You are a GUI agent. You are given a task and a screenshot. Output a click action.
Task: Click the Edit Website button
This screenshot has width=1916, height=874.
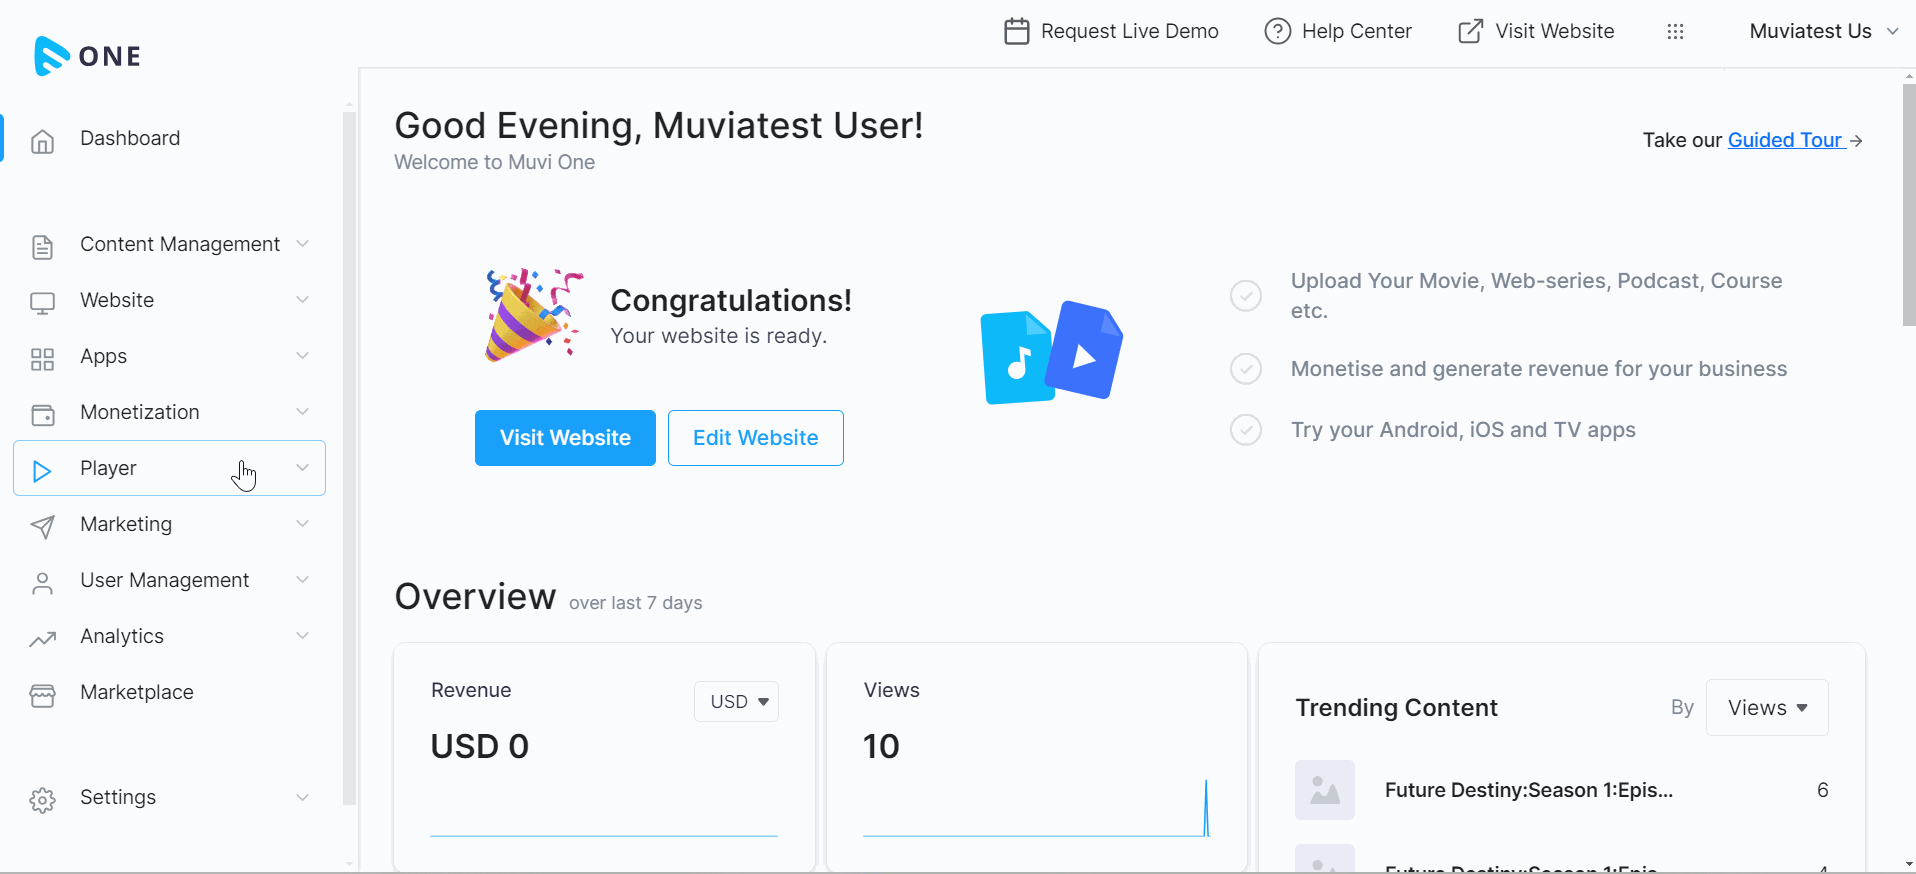(756, 438)
